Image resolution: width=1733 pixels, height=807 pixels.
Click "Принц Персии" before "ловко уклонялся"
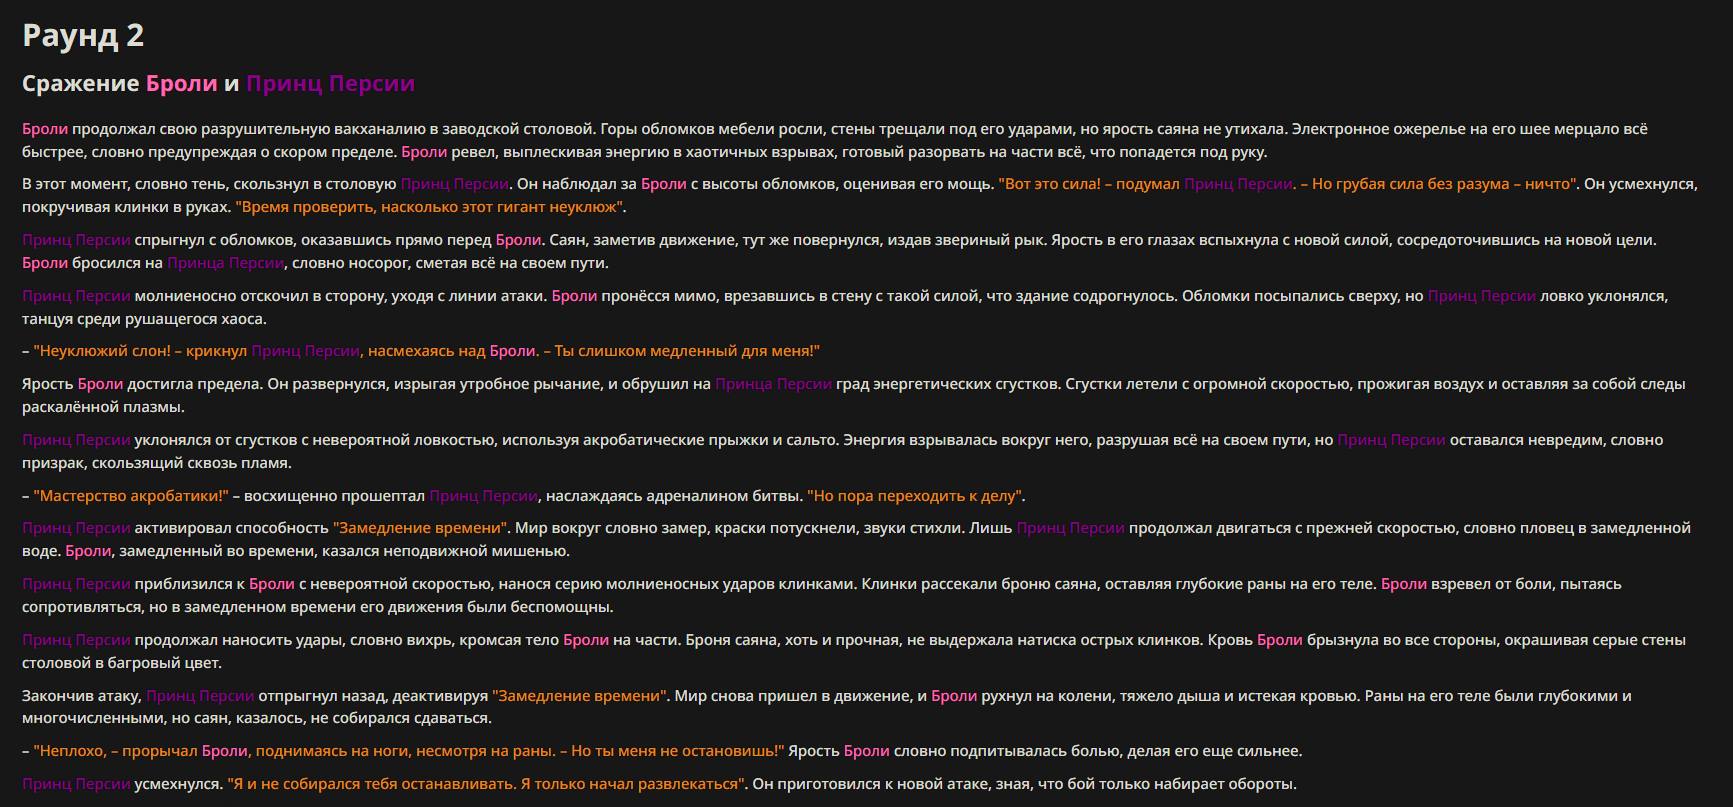pyautogui.click(x=1482, y=296)
